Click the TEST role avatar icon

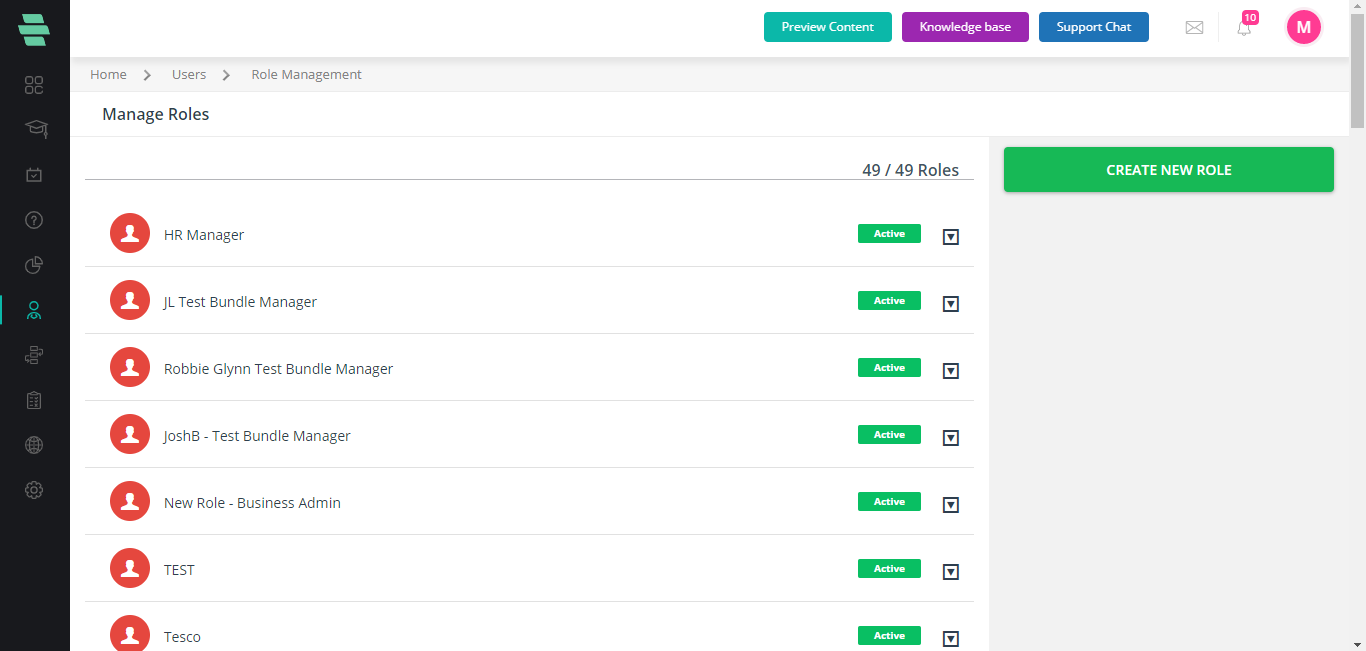click(x=130, y=568)
